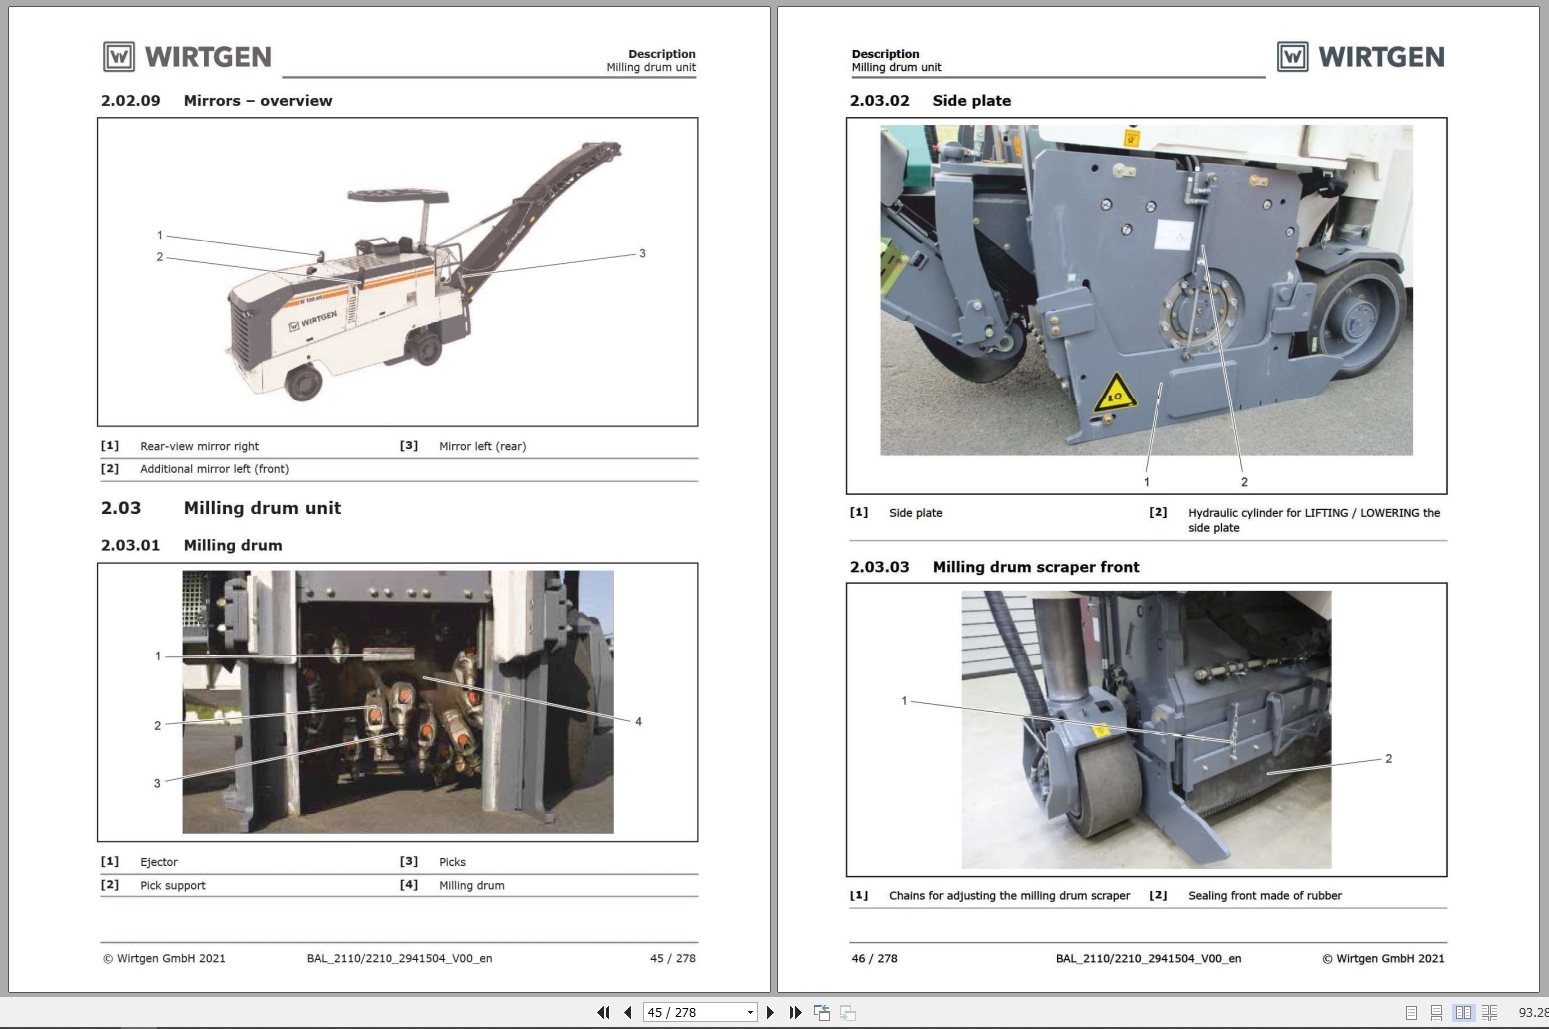Click the previous view button
This screenshot has width=1549, height=1029.
[822, 1012]
